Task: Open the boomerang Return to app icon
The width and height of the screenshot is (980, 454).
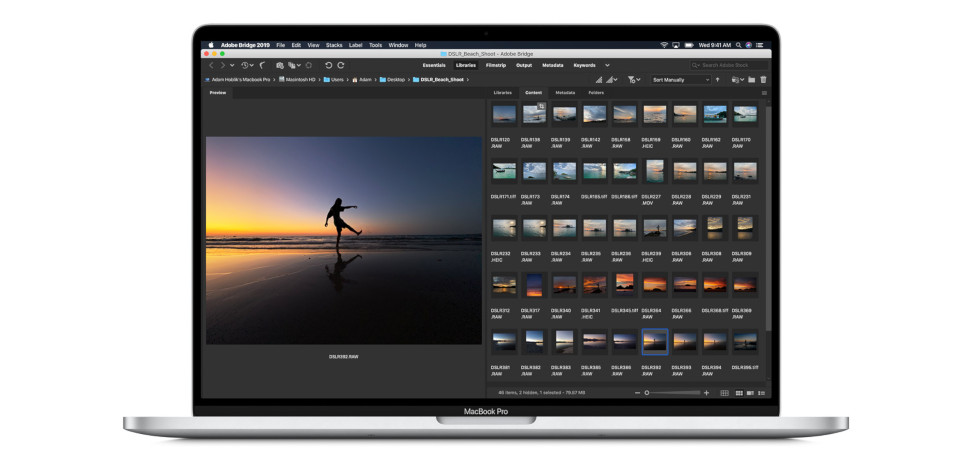Action: (262, 65)
